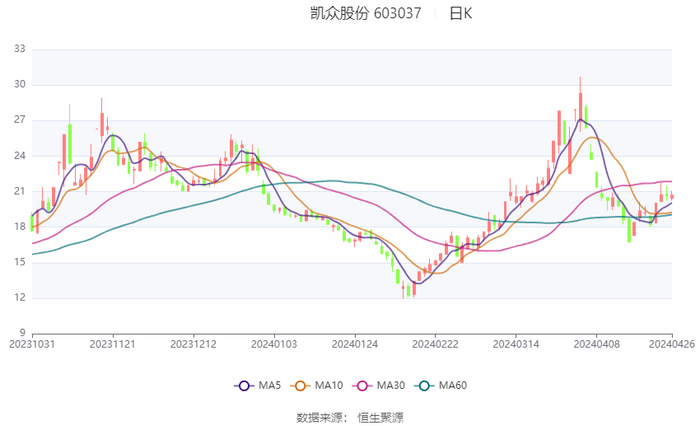Click the 9 price axis label
The height and width of the screenshot is (426, 700).
pos(23,333)
